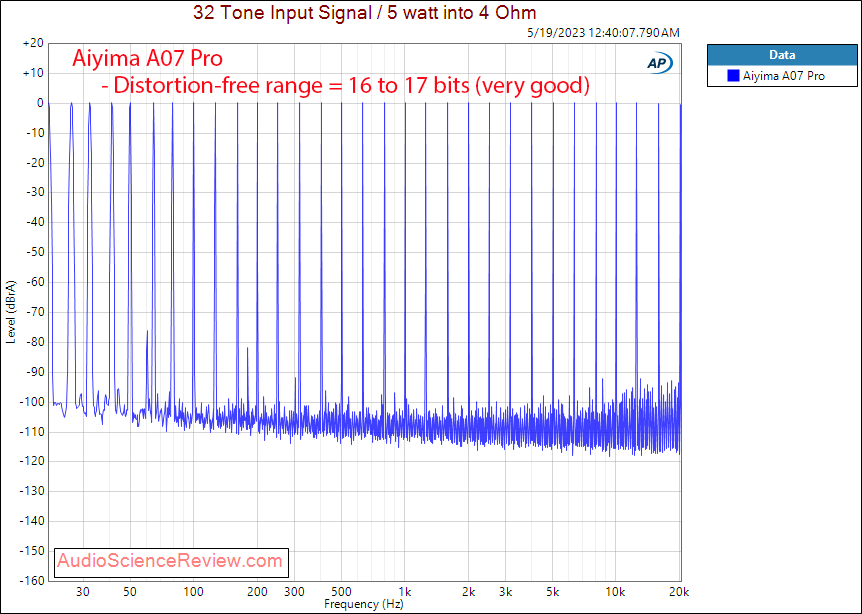Viewport: 862px width, 614px height.
Task: Click the 1k frequency axis tick label
Action: point(405,592)
